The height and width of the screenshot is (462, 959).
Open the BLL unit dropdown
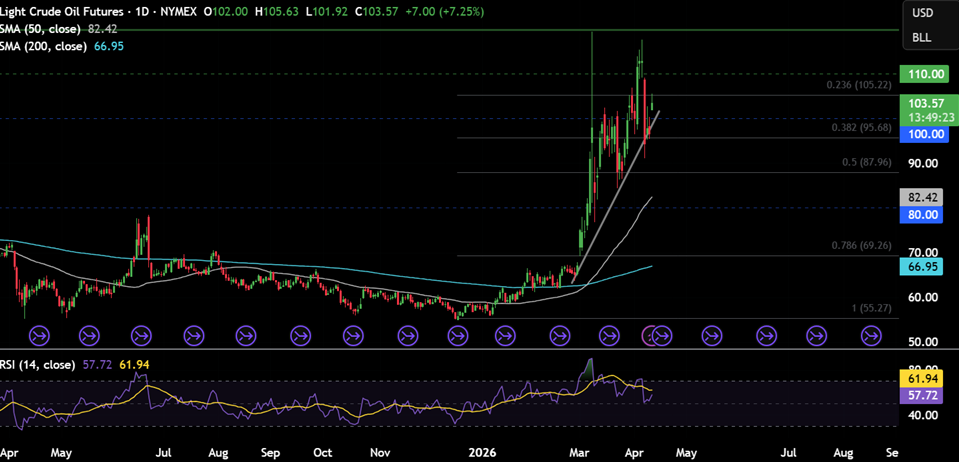[x=922, y=38]
